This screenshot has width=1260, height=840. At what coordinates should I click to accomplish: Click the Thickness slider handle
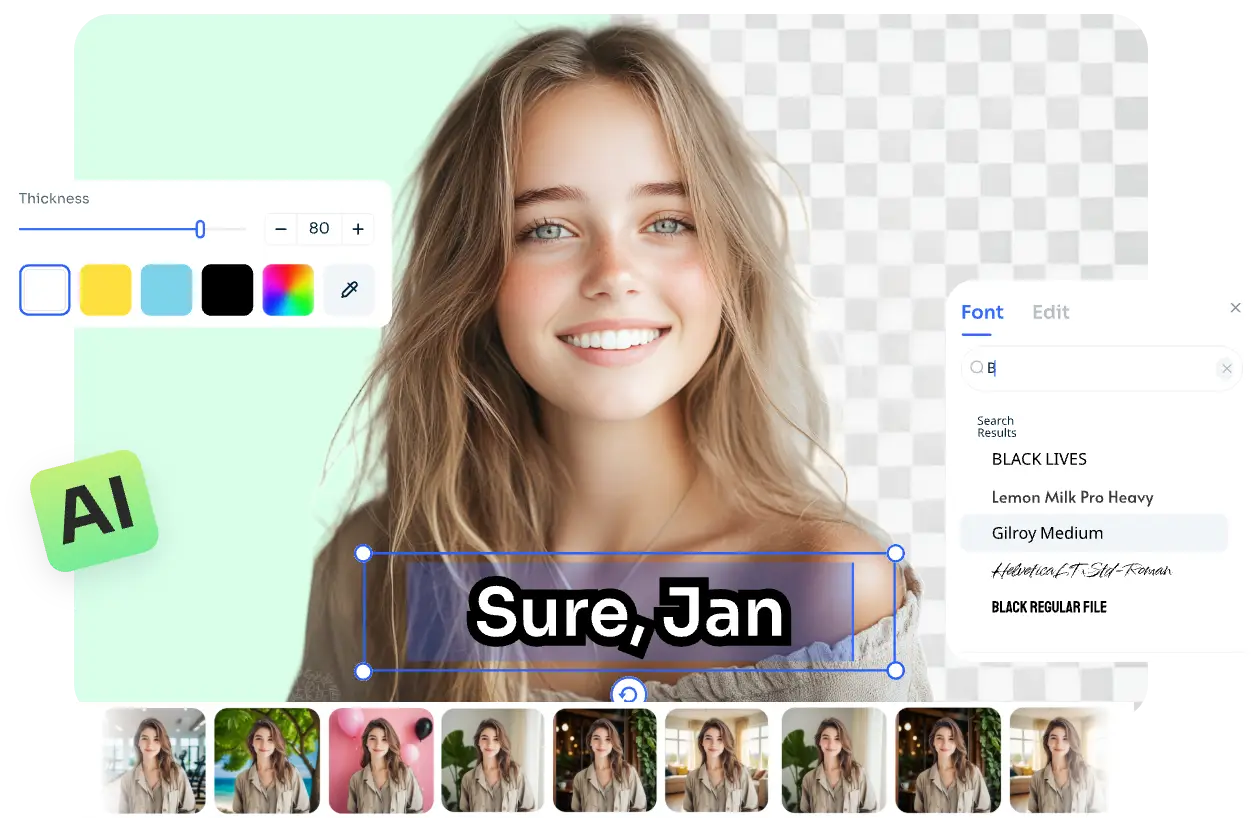(x=200, y=230)
